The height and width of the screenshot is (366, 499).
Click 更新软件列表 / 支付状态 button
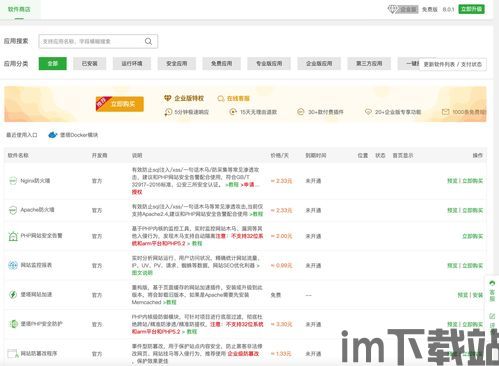[x=453, y=64]
